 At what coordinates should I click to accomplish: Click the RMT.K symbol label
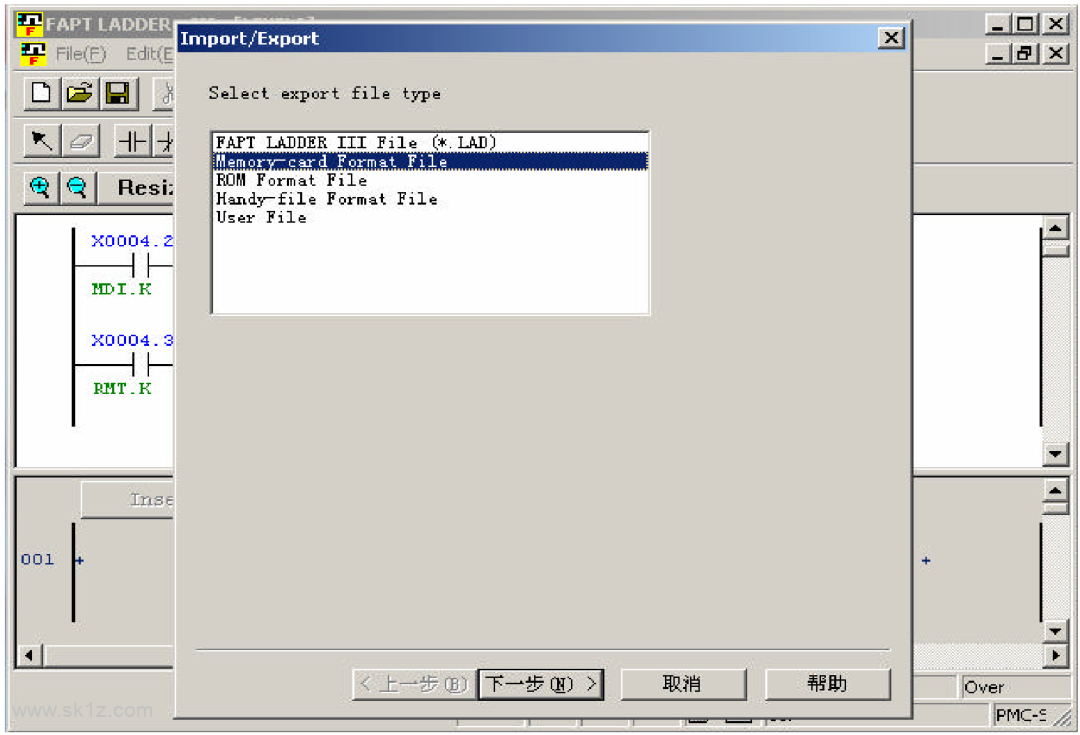(122, 389)
